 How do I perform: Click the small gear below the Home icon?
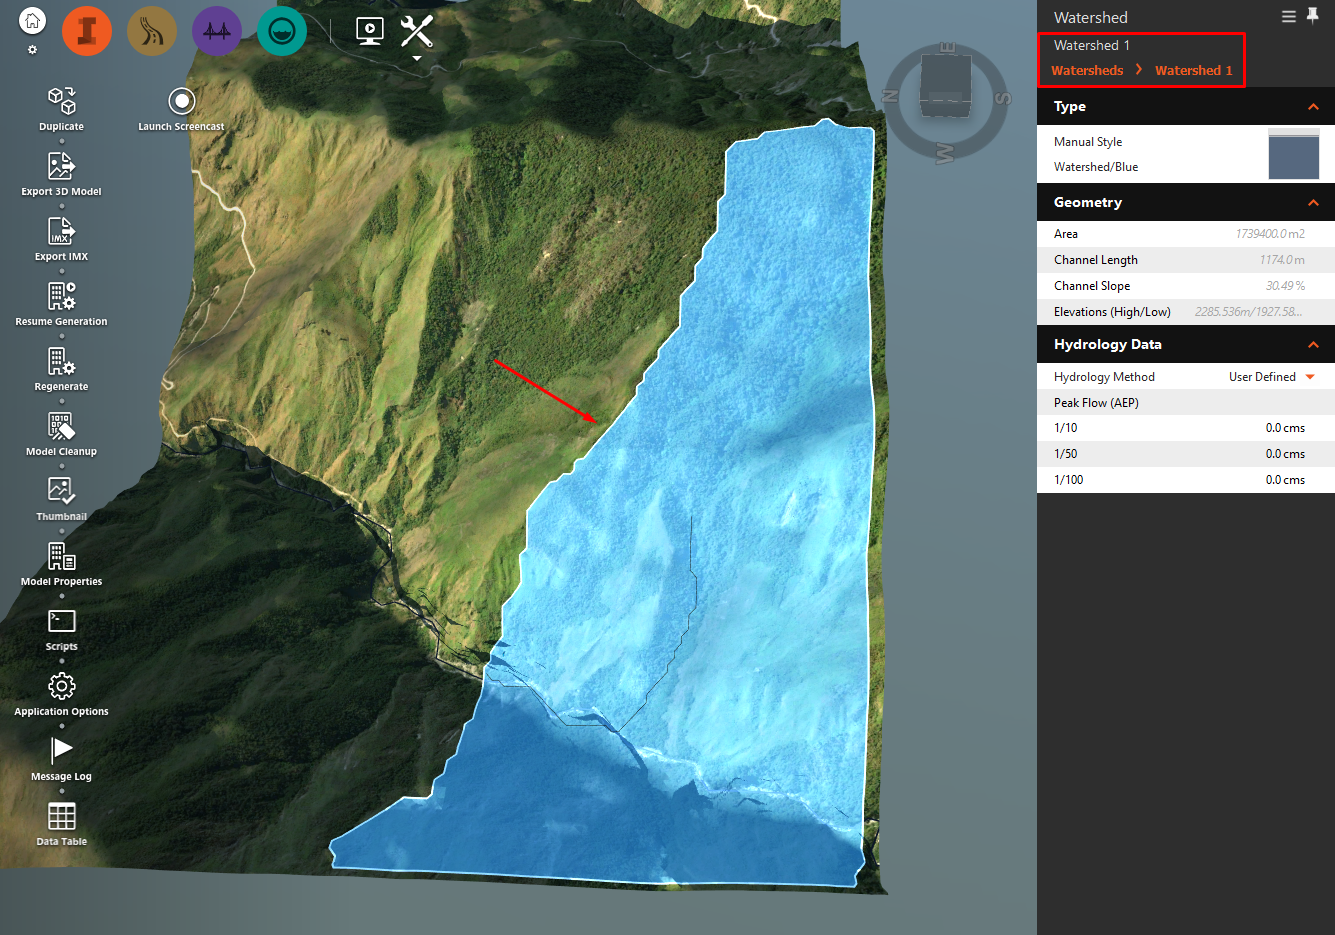click(32, 49)
